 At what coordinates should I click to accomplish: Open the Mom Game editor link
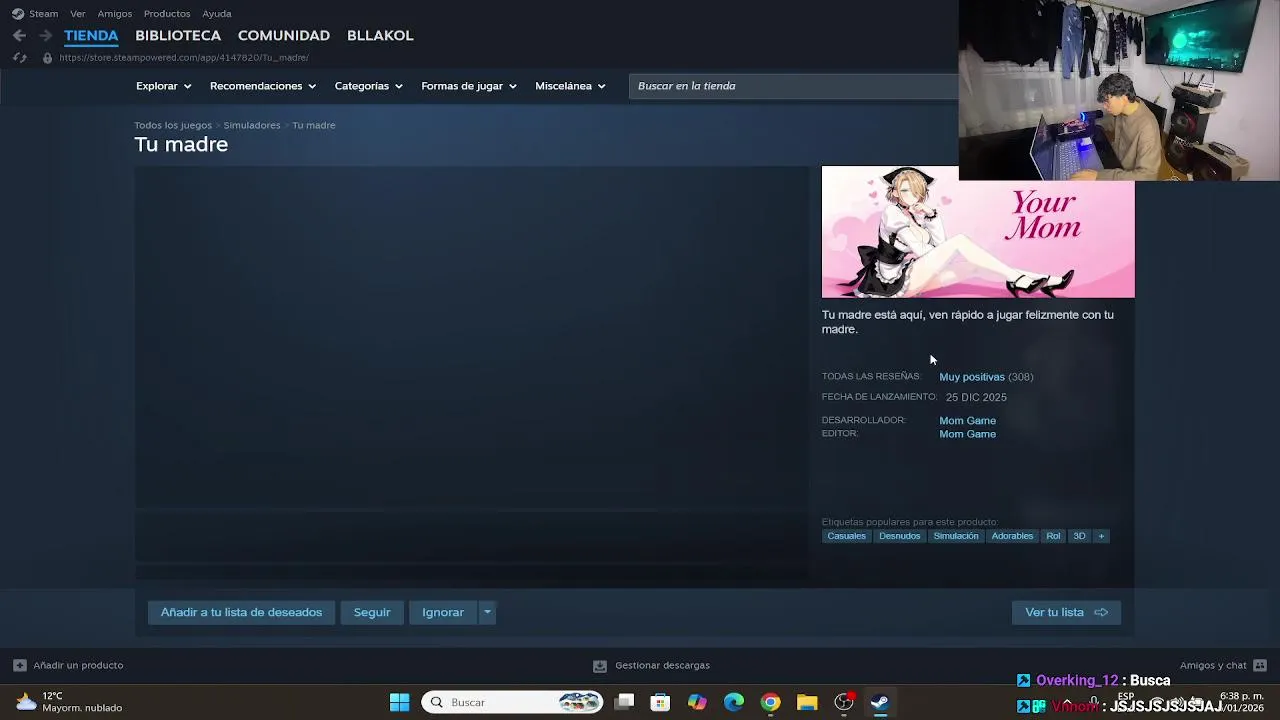point(967,434)
